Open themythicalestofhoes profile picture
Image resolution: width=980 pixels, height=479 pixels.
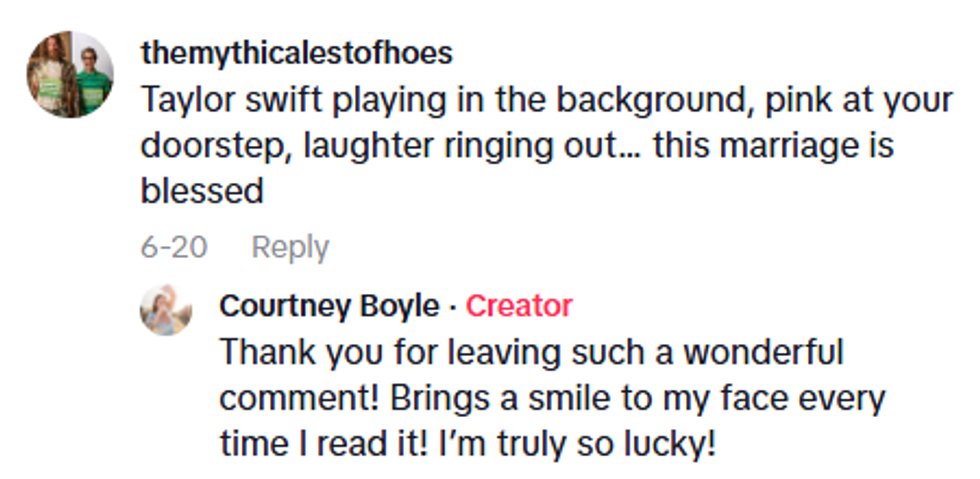(69, 75)
